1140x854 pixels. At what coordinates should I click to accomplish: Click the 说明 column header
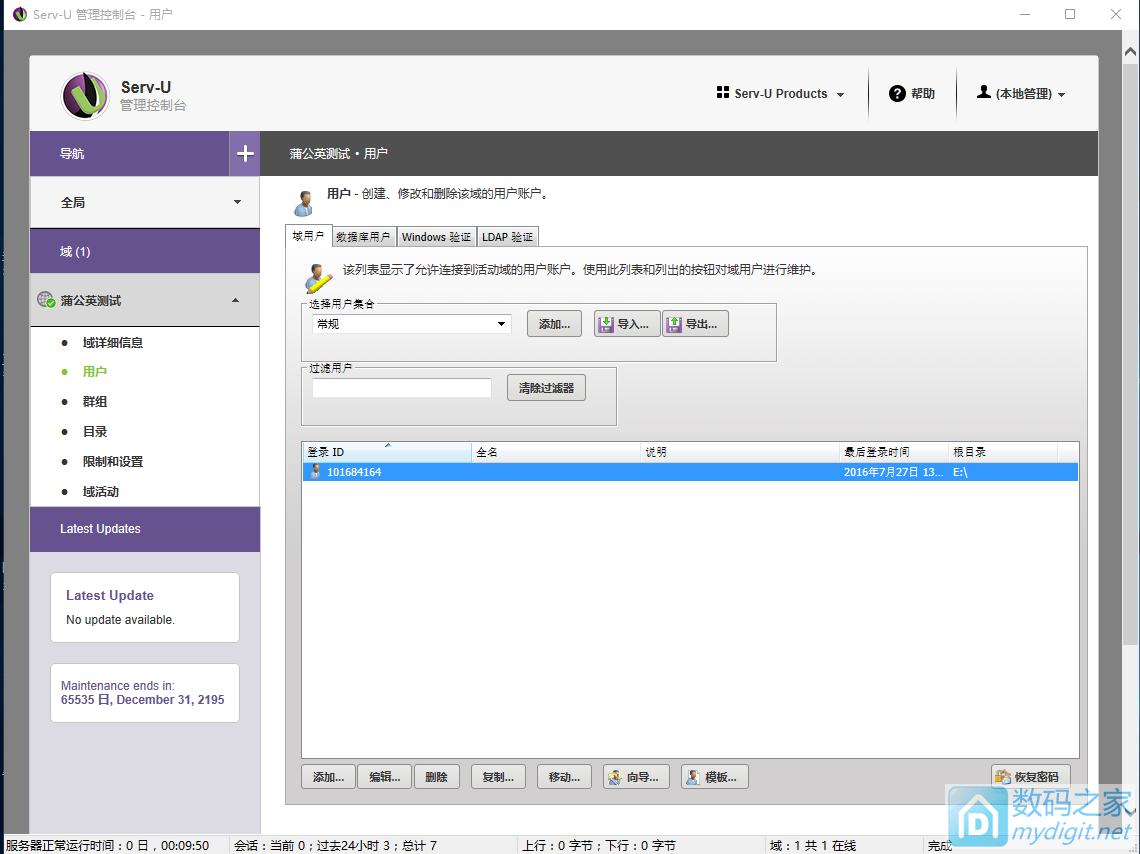pos(739,452)
